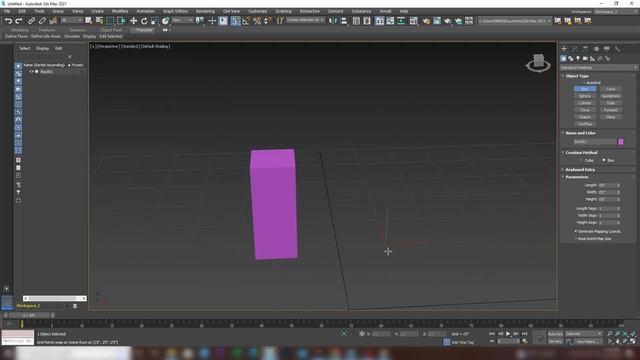Toggle the Spinner Snap button
Screen dimensions: 640x360
pos(267,21)
